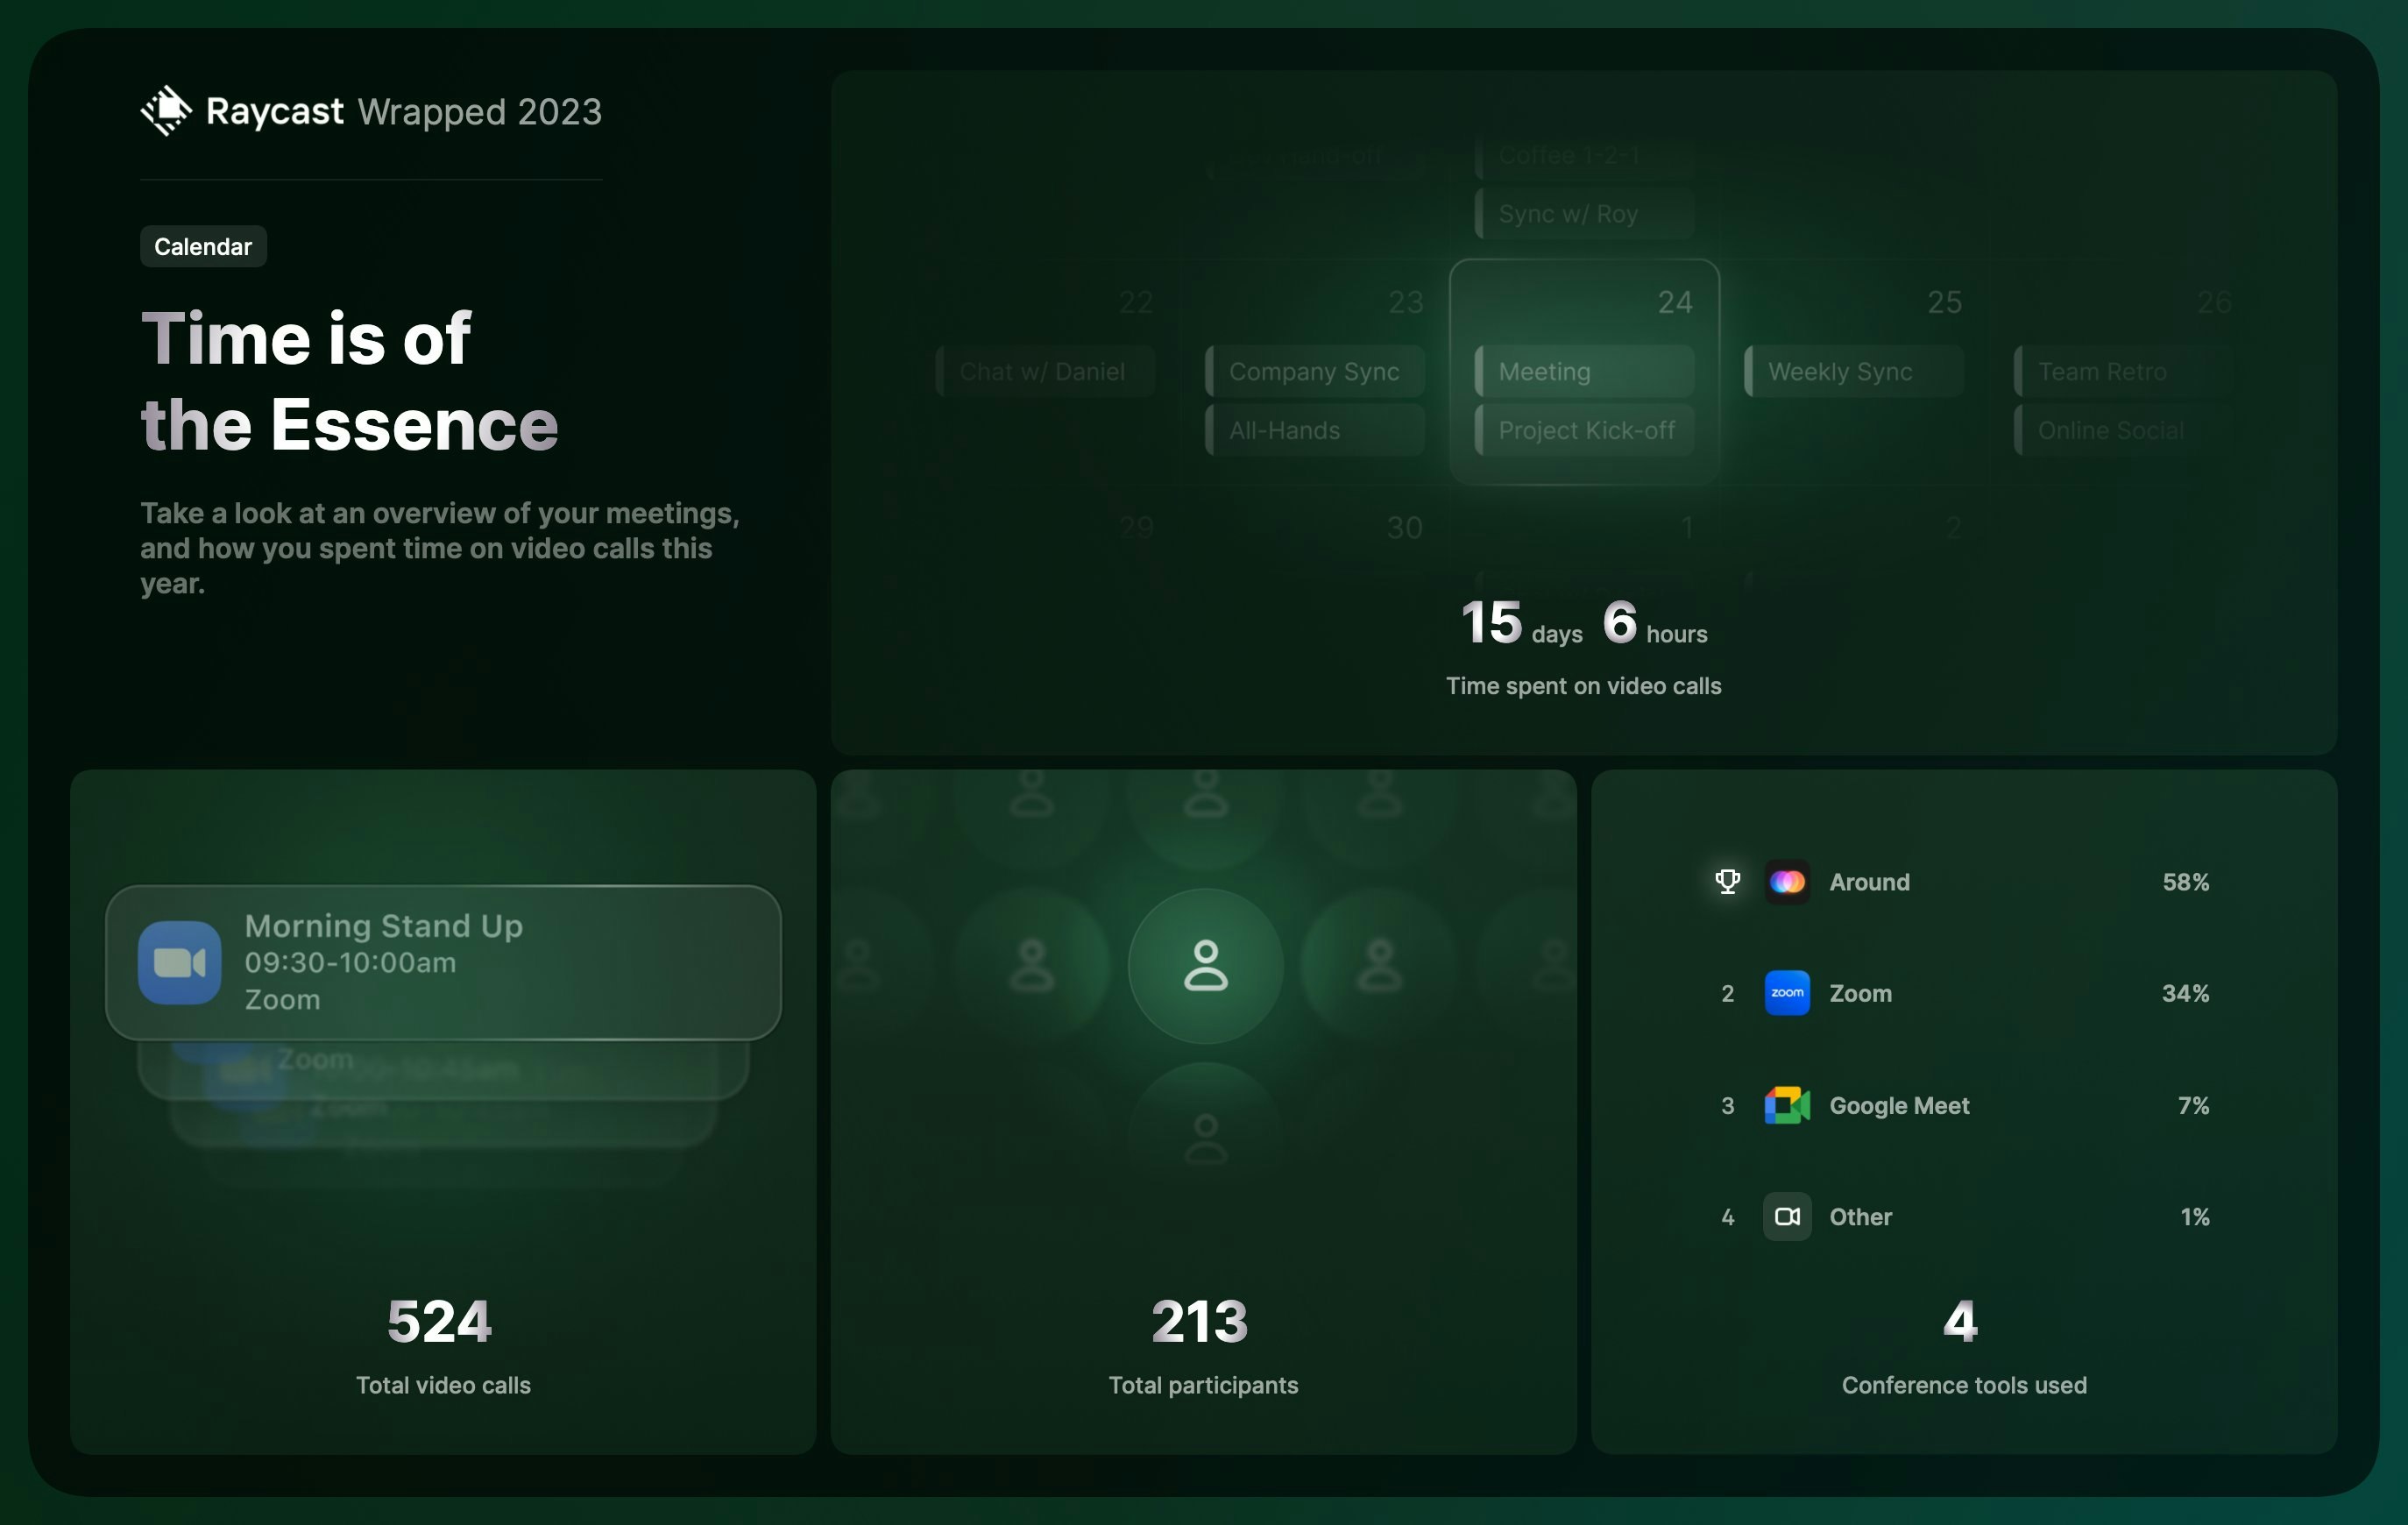Click the Total participants label
This screenshot has height=1525, width=2408.
tap(1203, 1385)
